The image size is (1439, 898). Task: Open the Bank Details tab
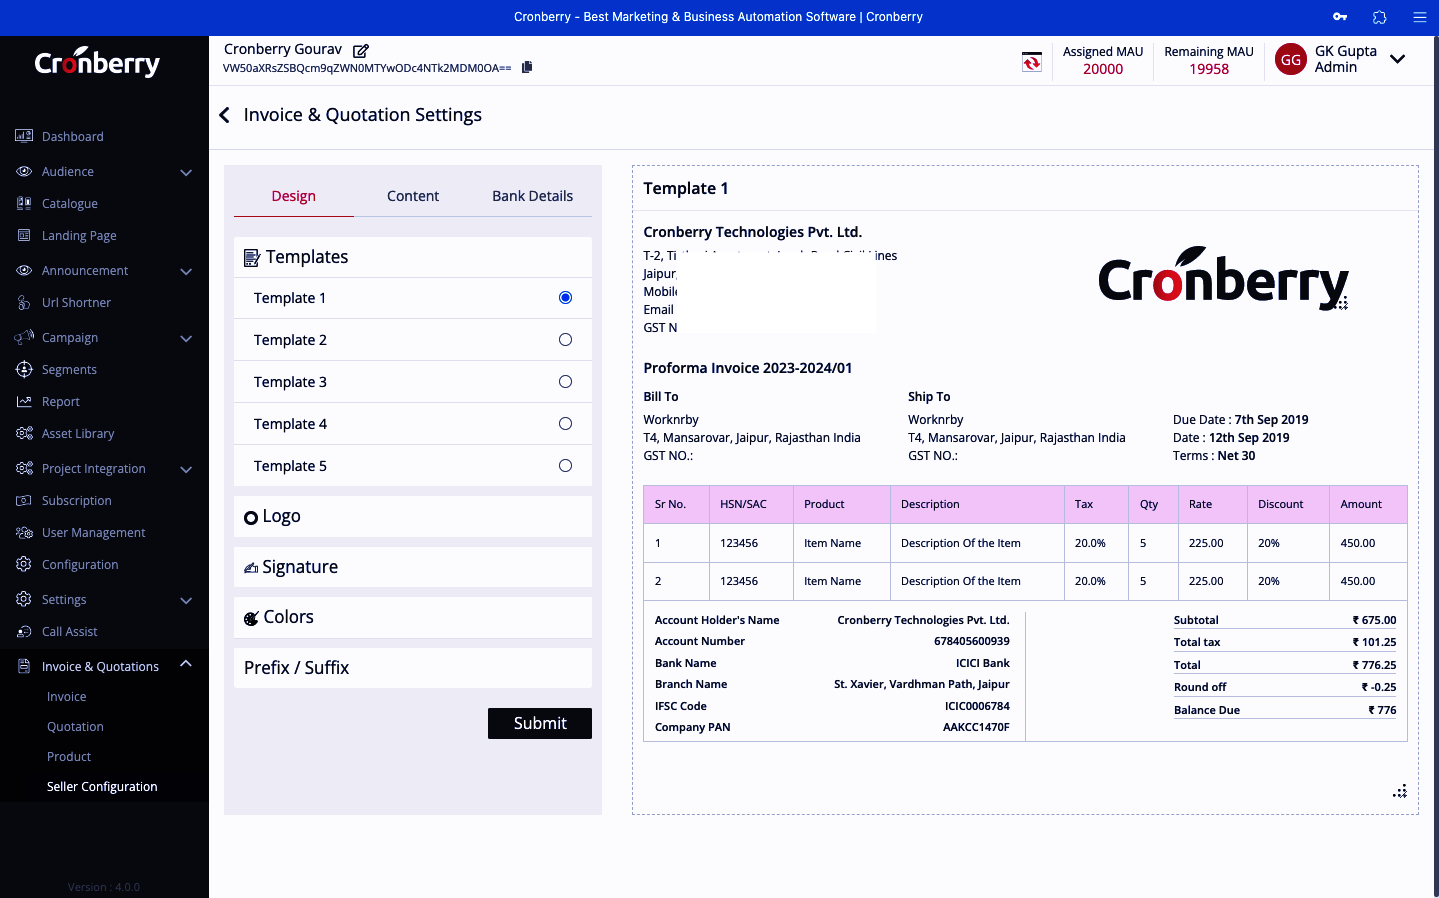pos(532,196)
